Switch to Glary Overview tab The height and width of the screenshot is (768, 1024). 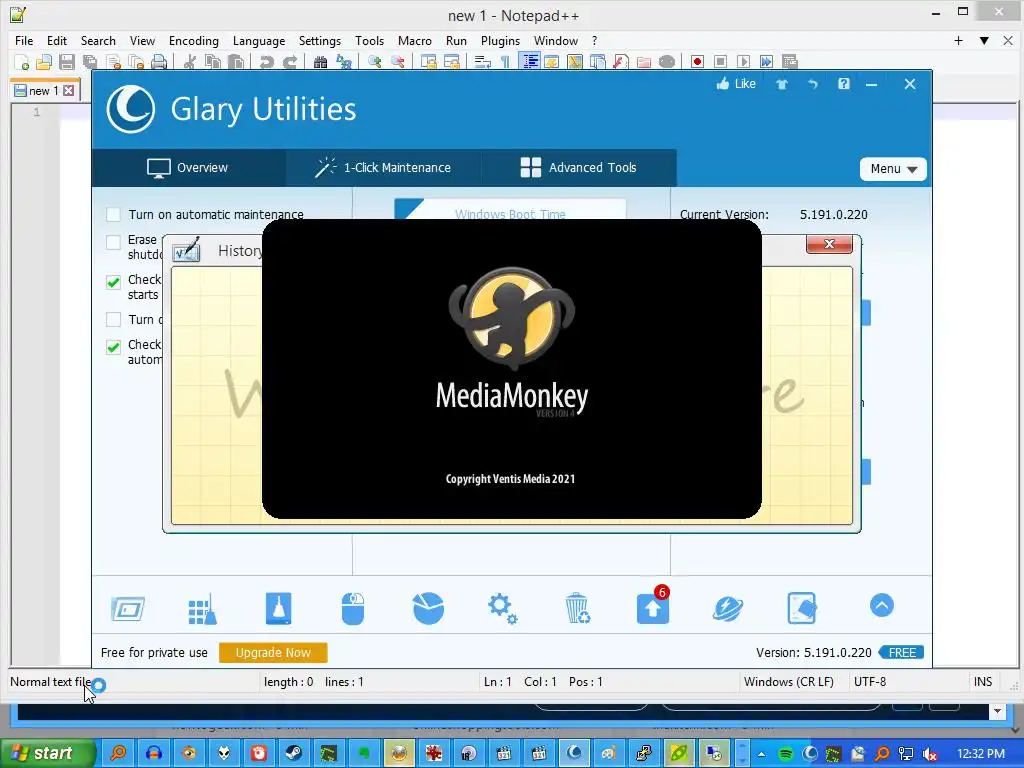tap(188, 168)
